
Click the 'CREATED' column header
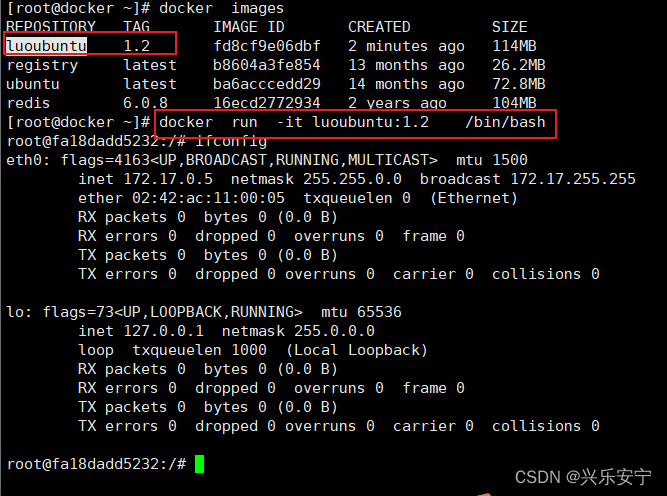click(x=379, y=27)
